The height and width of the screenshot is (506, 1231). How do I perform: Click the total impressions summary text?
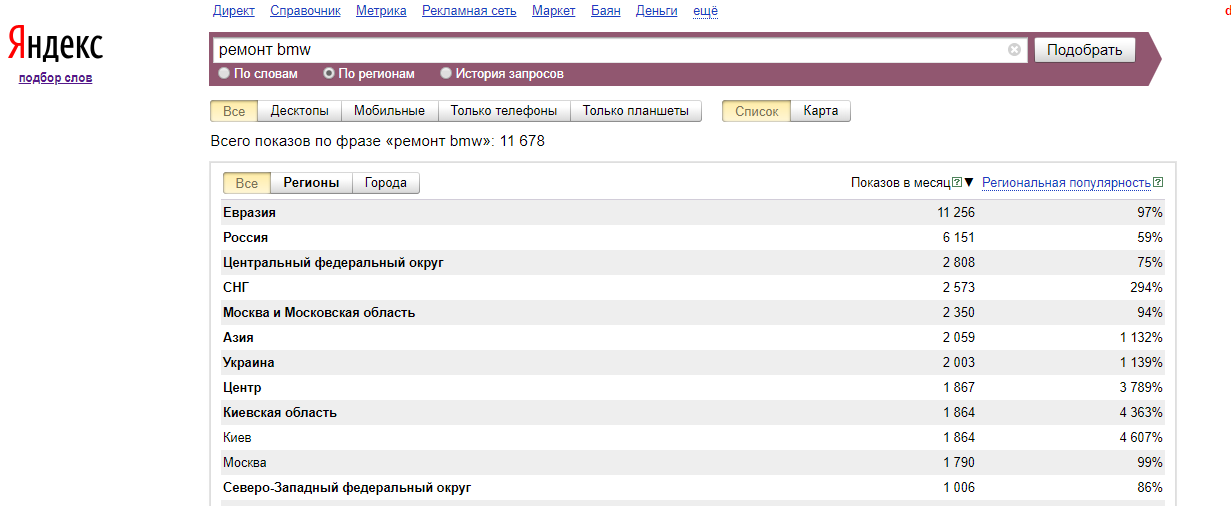pyautogui.click(x=378, y=141)
